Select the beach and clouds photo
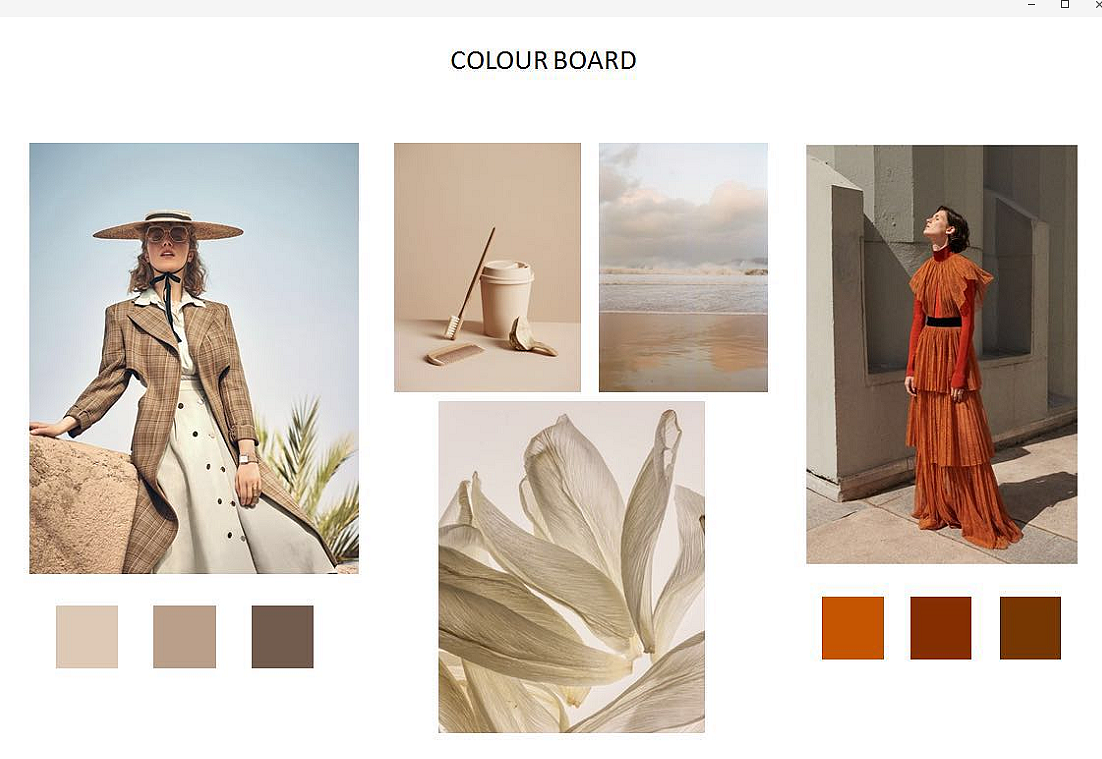Screen dimensions: 1102x759 point(683,267)
